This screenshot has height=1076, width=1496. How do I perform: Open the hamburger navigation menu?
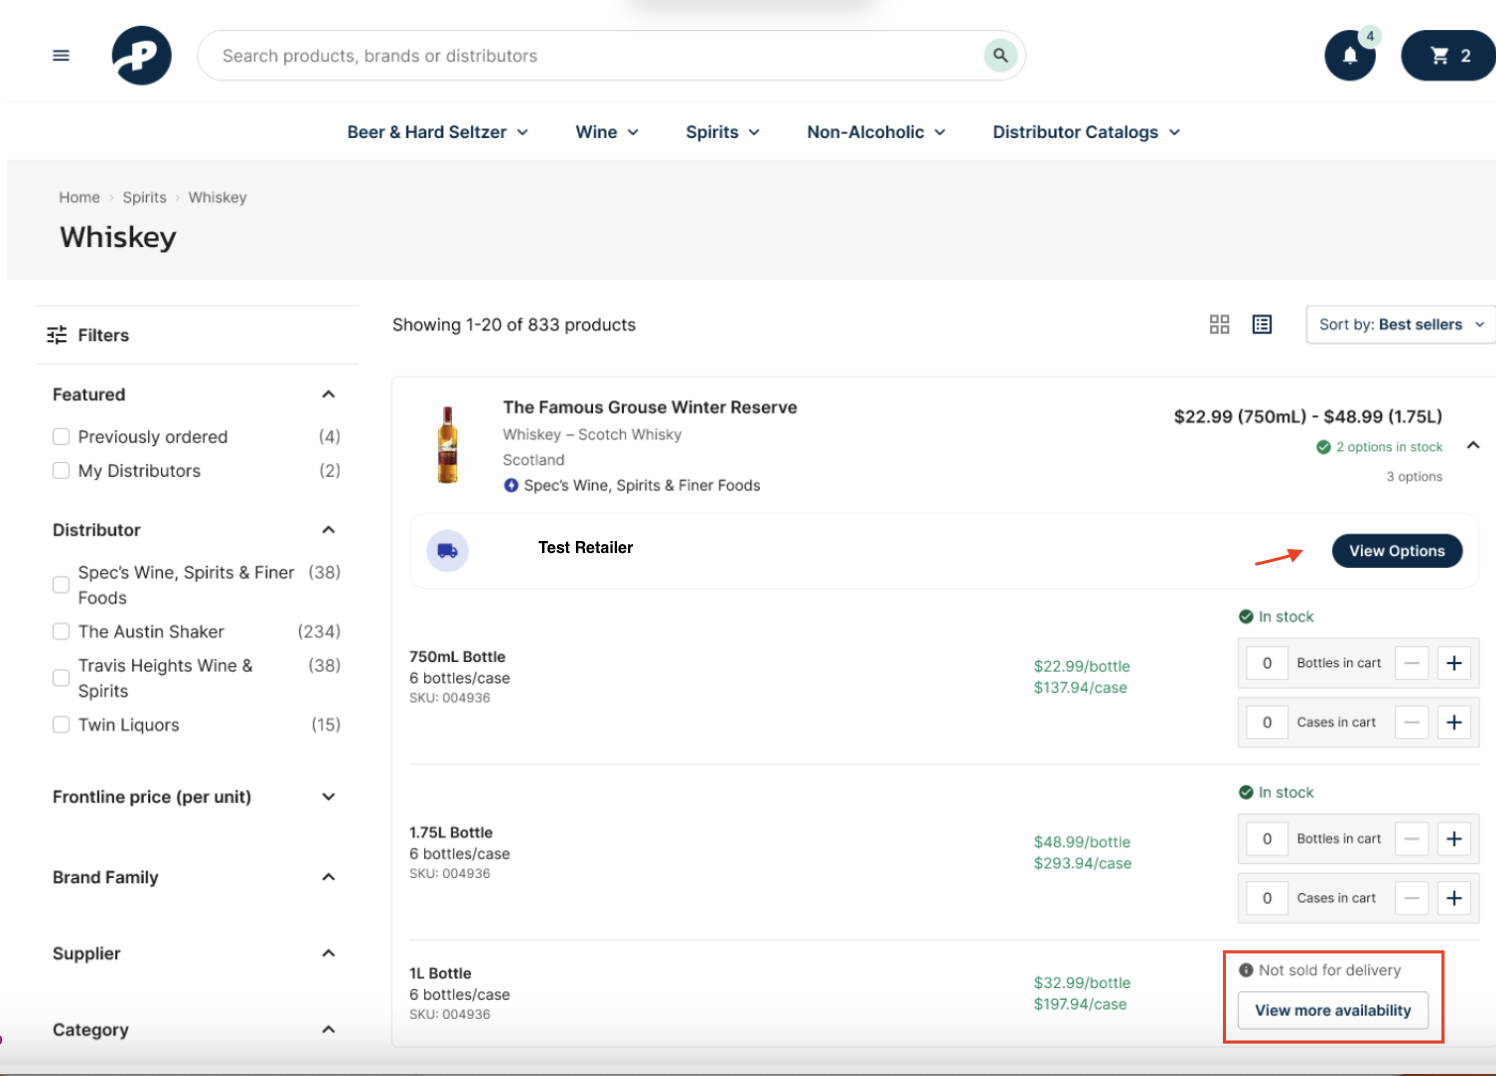coord(60,55)
